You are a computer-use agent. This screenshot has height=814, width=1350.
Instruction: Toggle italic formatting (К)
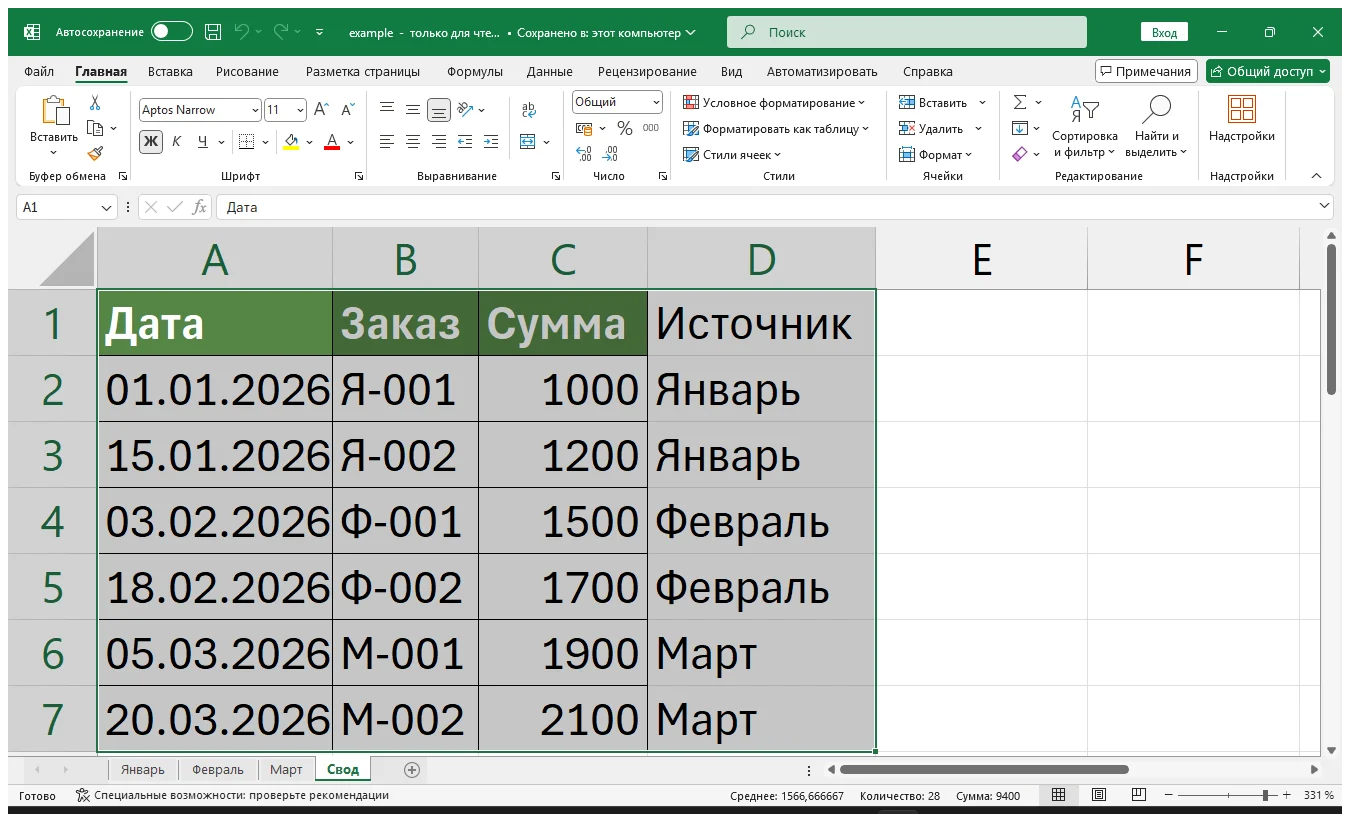[177, 141]
